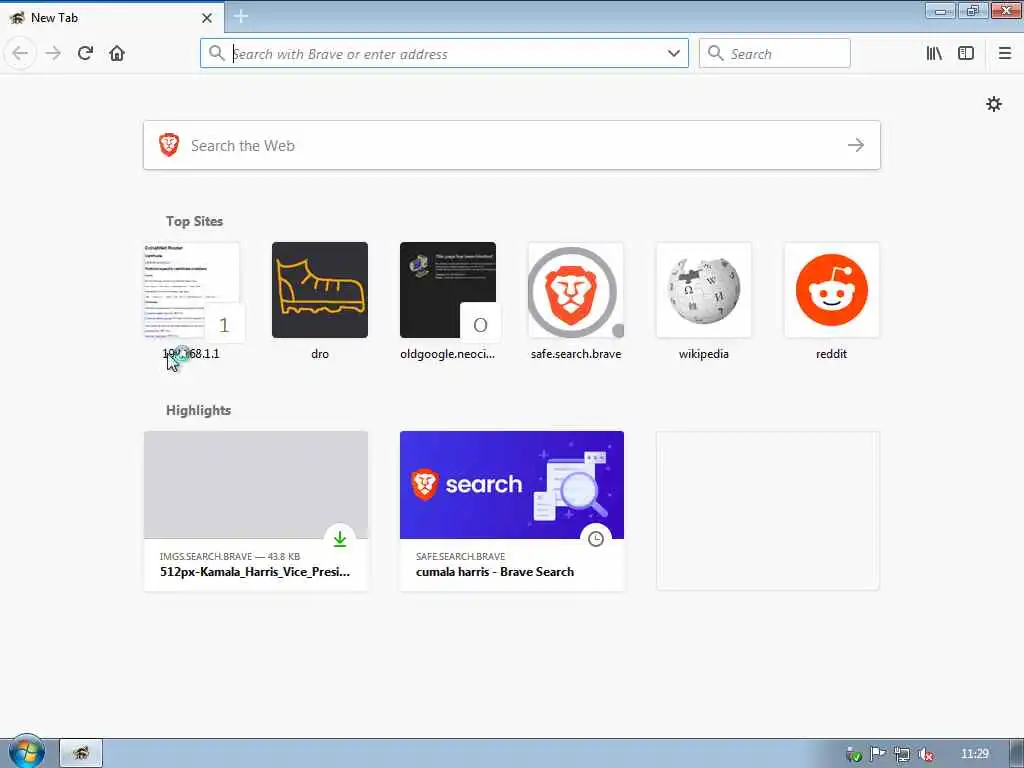Toggle the sidebar view icon
The width and height of the screenshot is (1024, 768).
pos(966,54)
